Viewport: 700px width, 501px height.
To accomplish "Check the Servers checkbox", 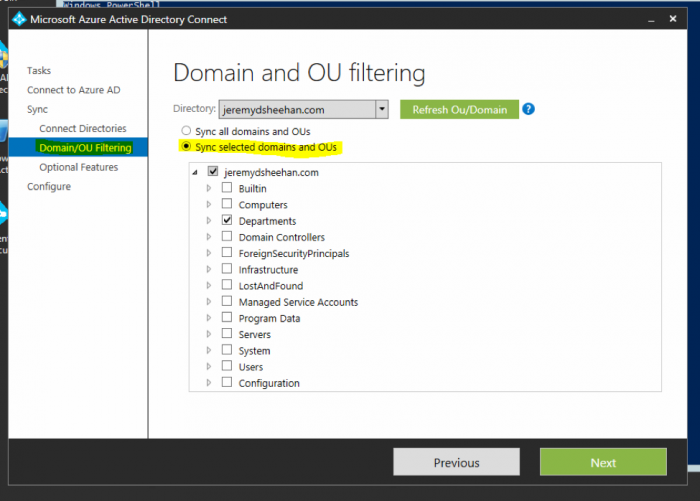I will (227, 334).
